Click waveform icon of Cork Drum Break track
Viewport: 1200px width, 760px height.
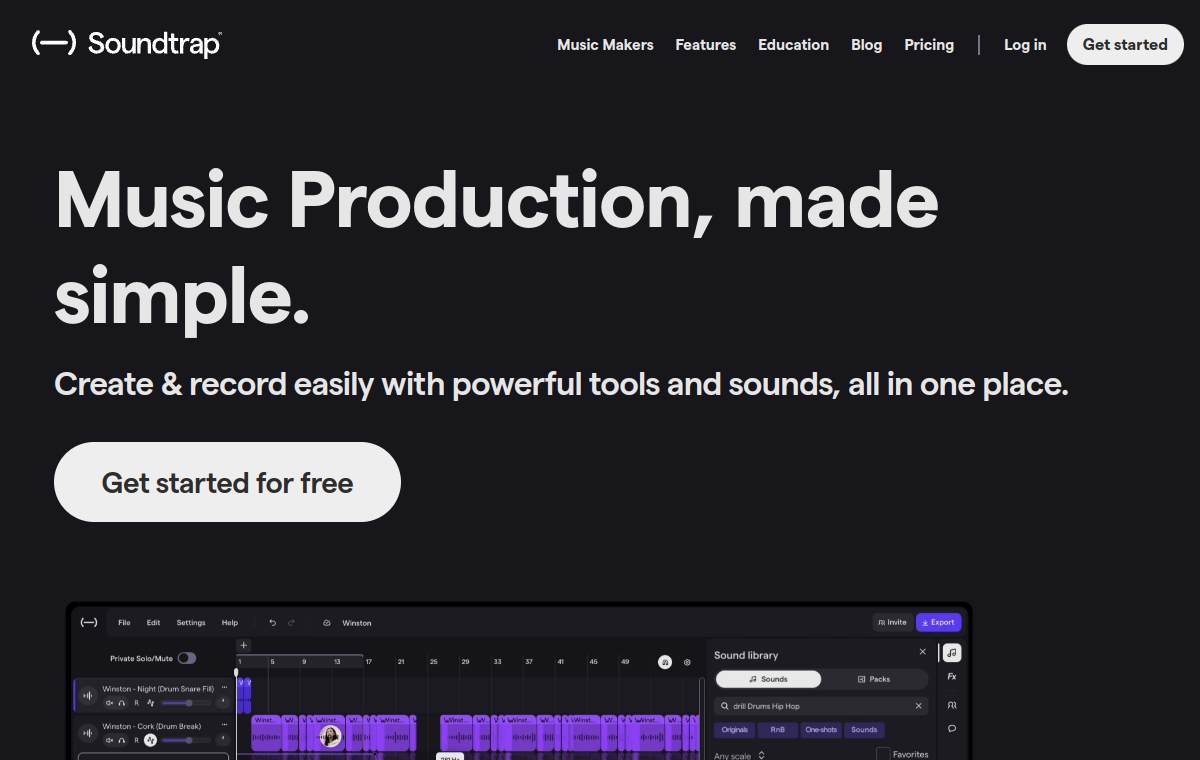pos(88,733)
